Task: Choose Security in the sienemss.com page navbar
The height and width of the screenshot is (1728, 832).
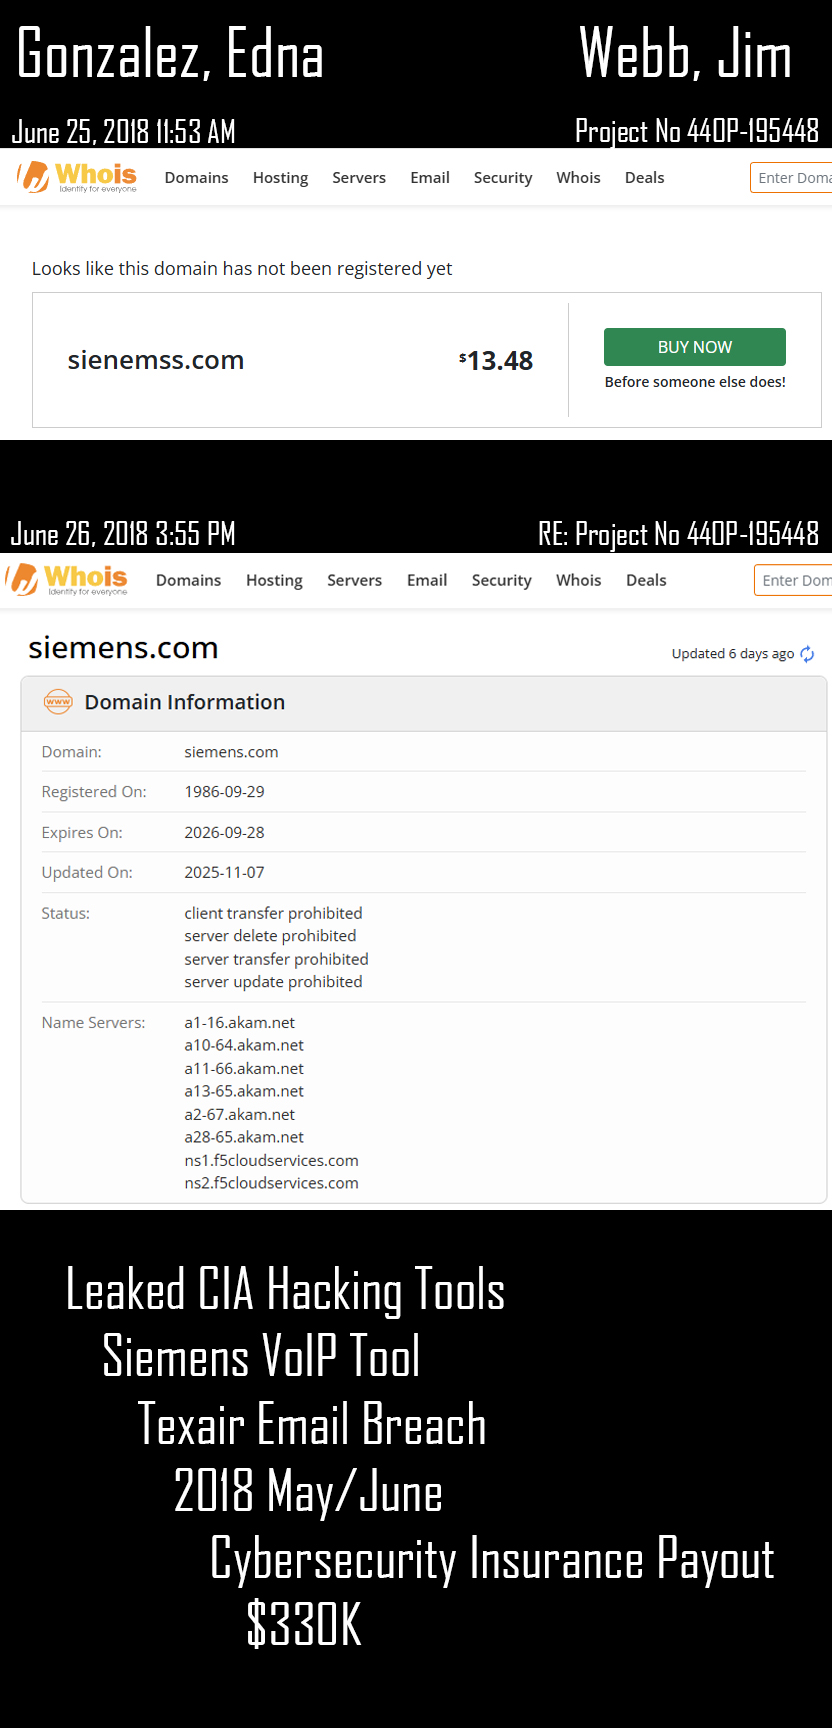Action: [x=503, y=177]
